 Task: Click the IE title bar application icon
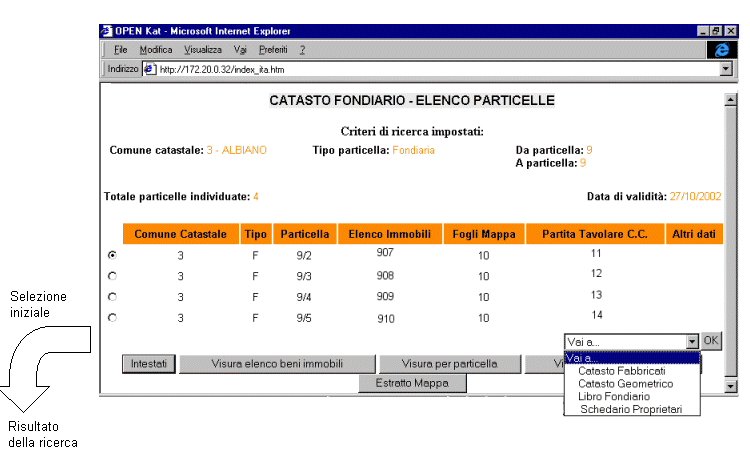(x=108, y=31)
